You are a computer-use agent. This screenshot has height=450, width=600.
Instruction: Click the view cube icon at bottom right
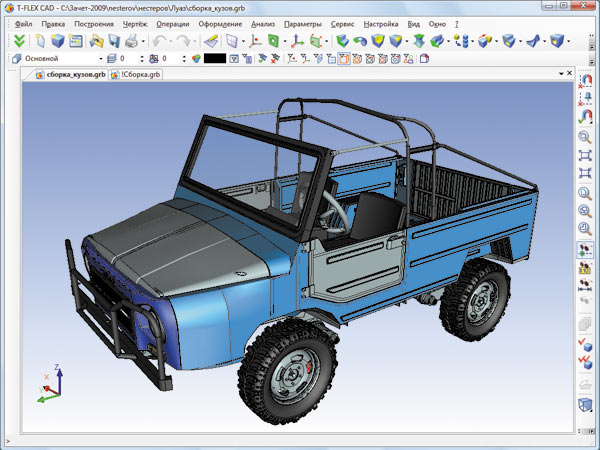click(585, 405)
